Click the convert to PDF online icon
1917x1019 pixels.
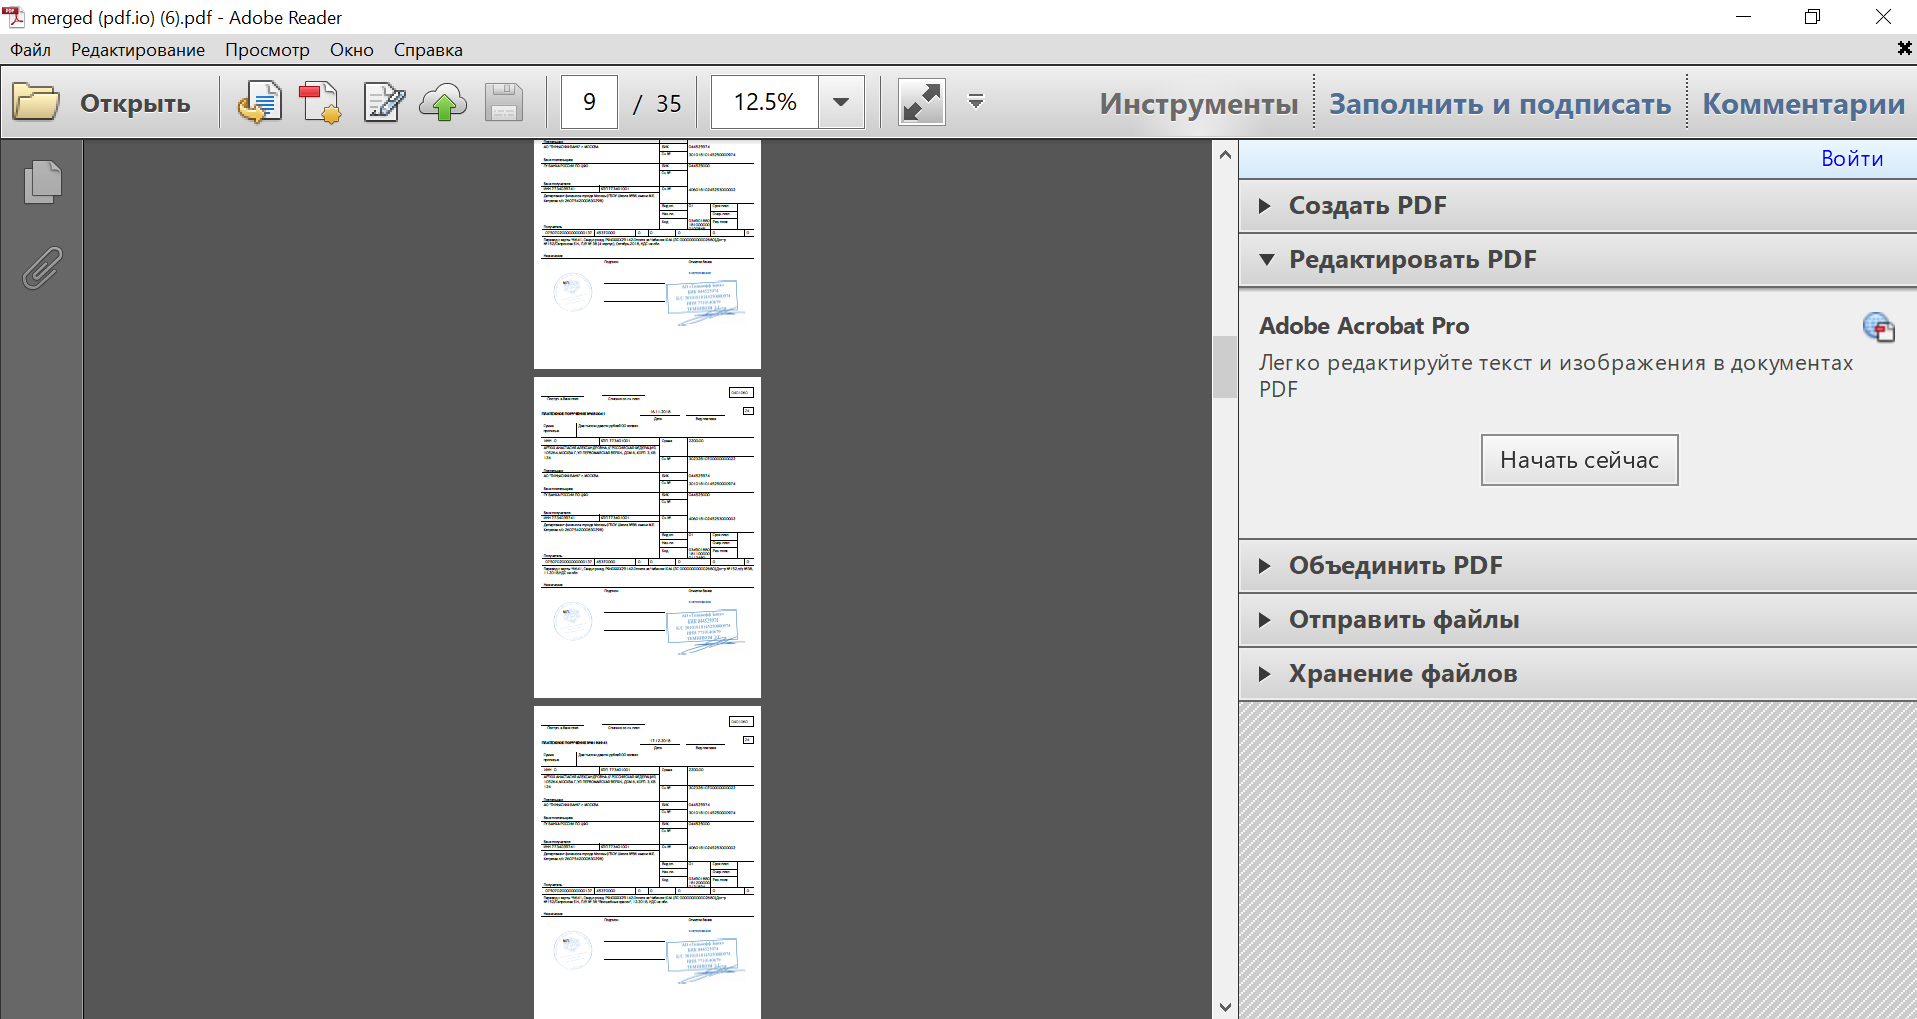pos(260,102)
